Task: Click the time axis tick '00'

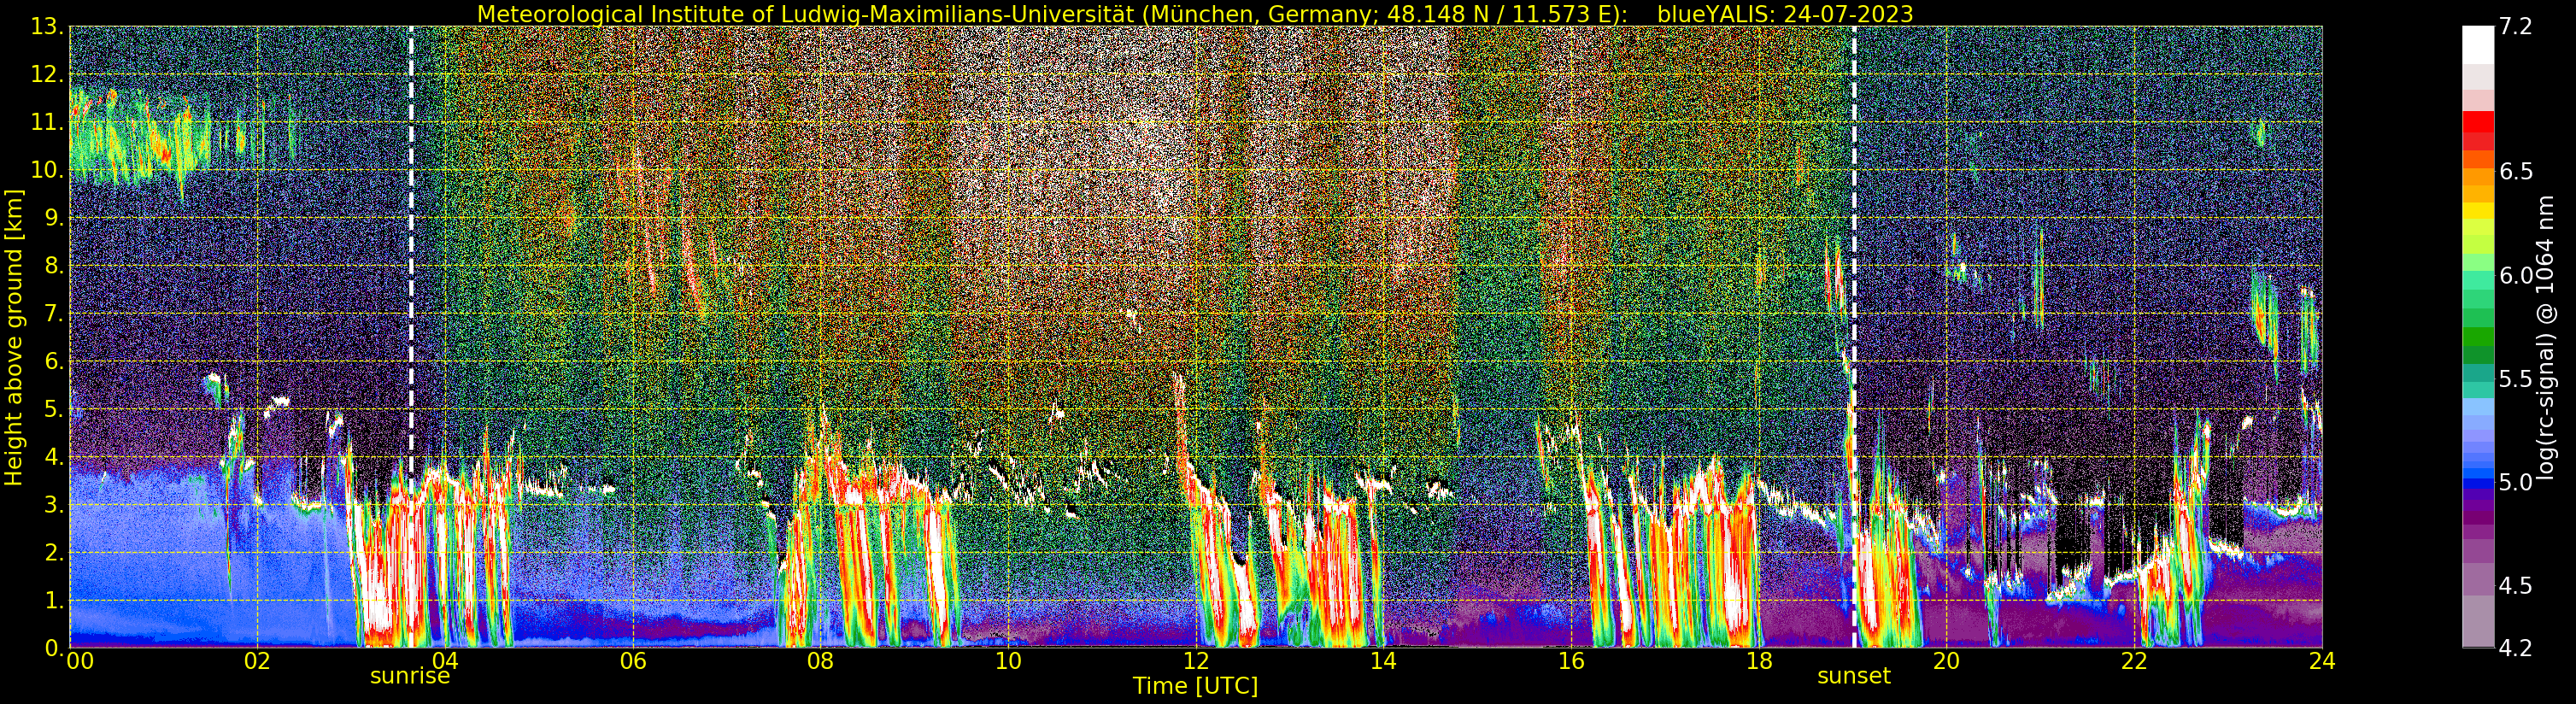Action: [x=79, y=661]
